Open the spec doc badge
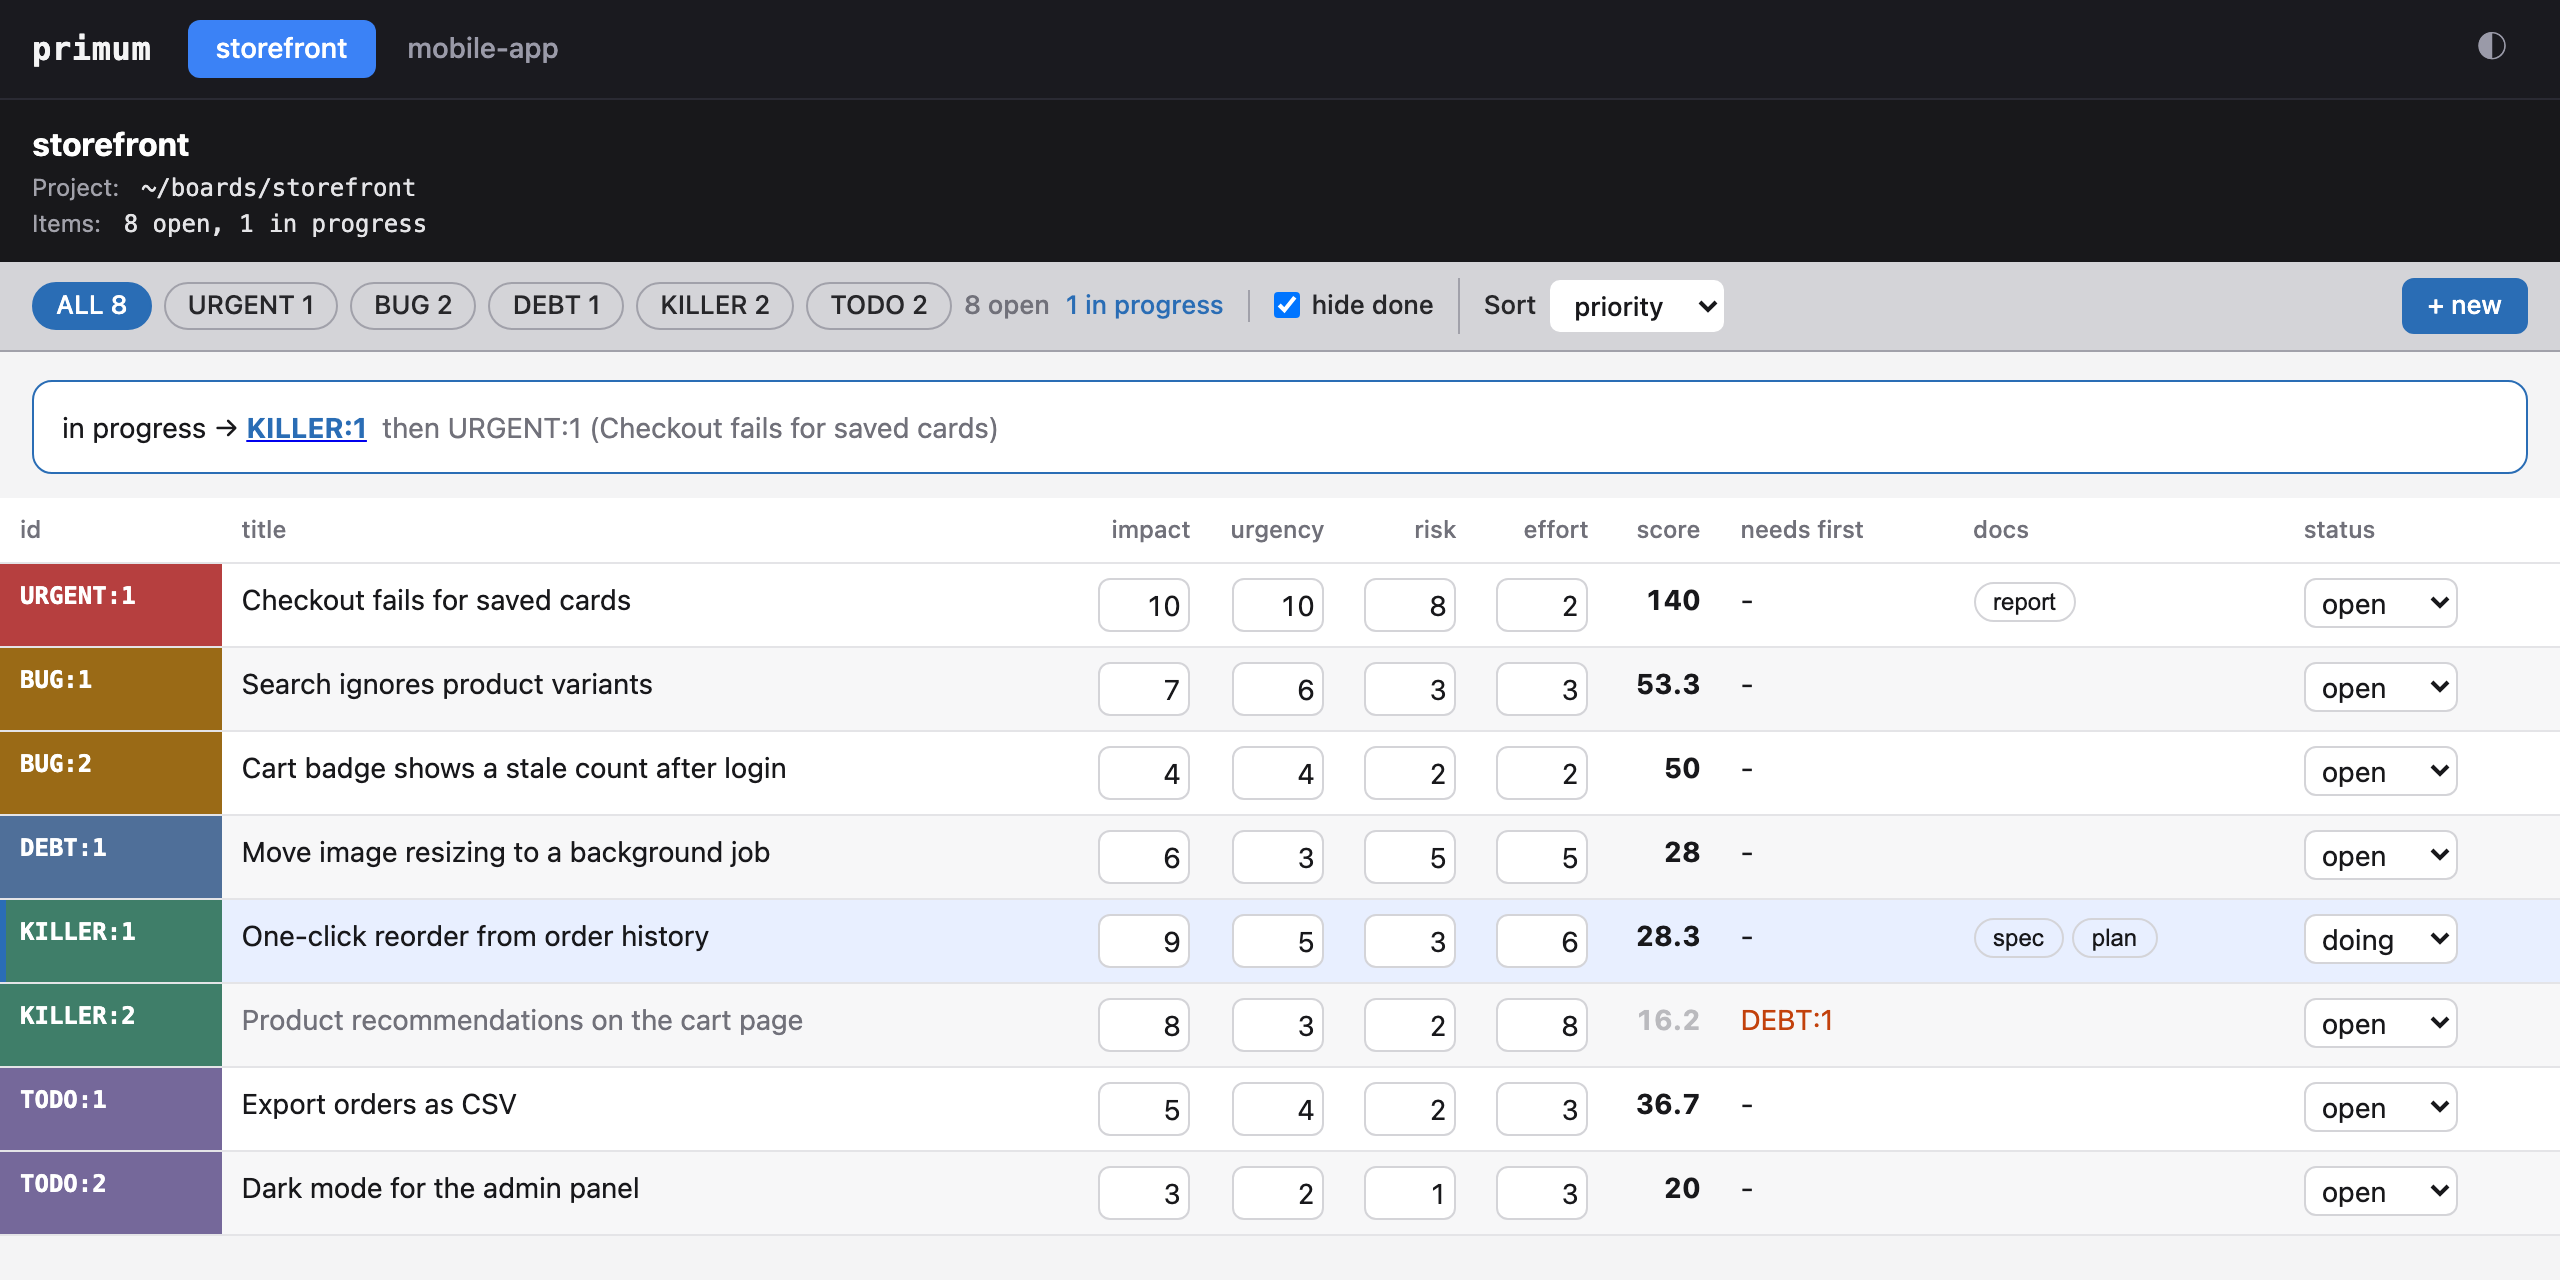Image resolution: width=2560 pixels, height=1280 pixels. 2017,938
